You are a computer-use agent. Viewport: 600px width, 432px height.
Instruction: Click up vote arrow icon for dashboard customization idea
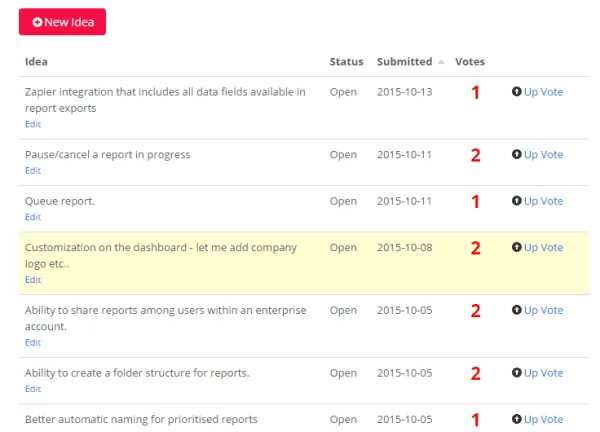516,248
